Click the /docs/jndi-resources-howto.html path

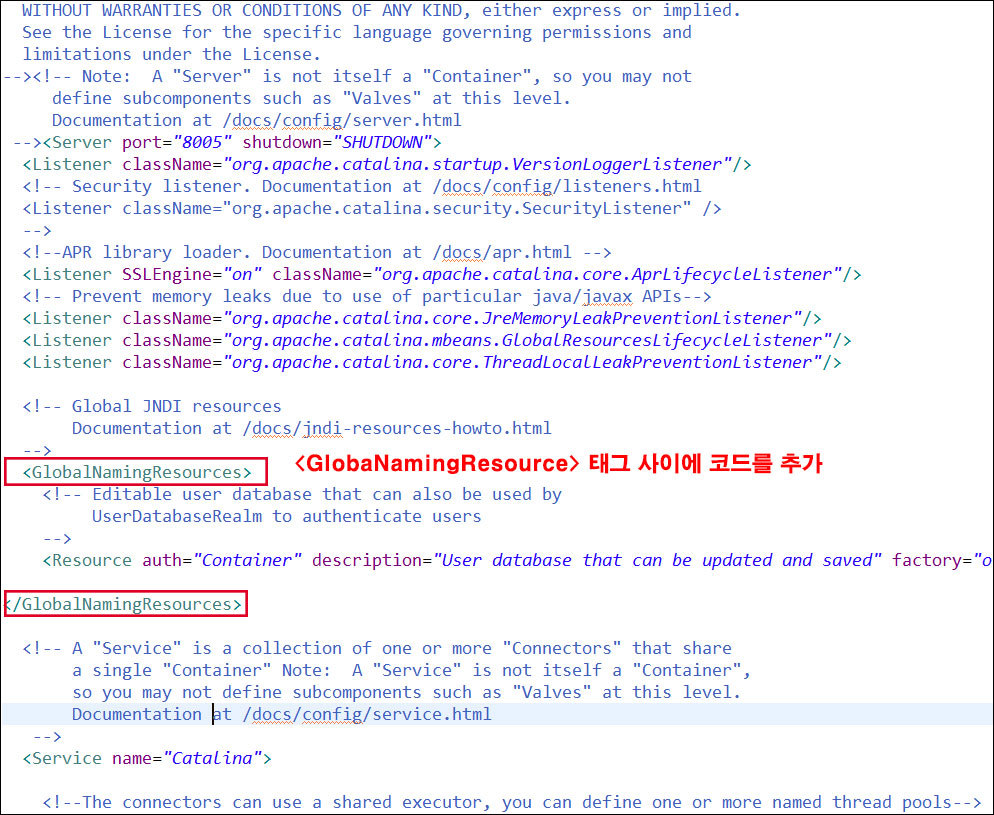(397, 428)
